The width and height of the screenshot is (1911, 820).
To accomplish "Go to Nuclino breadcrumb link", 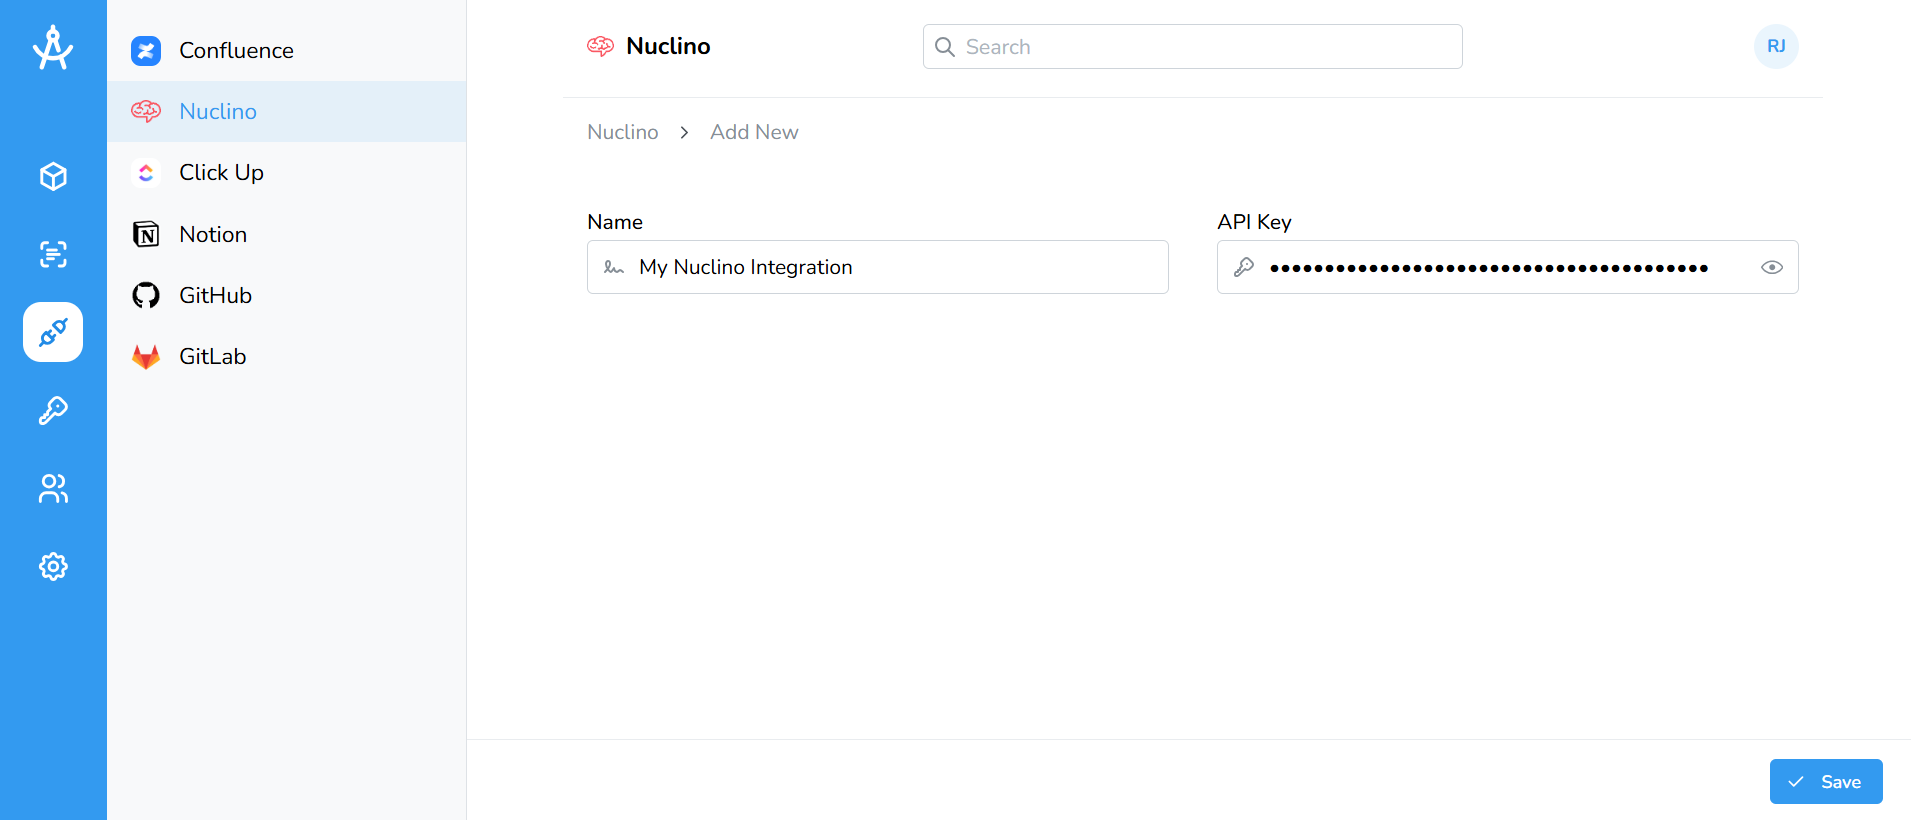I will 622,132.
